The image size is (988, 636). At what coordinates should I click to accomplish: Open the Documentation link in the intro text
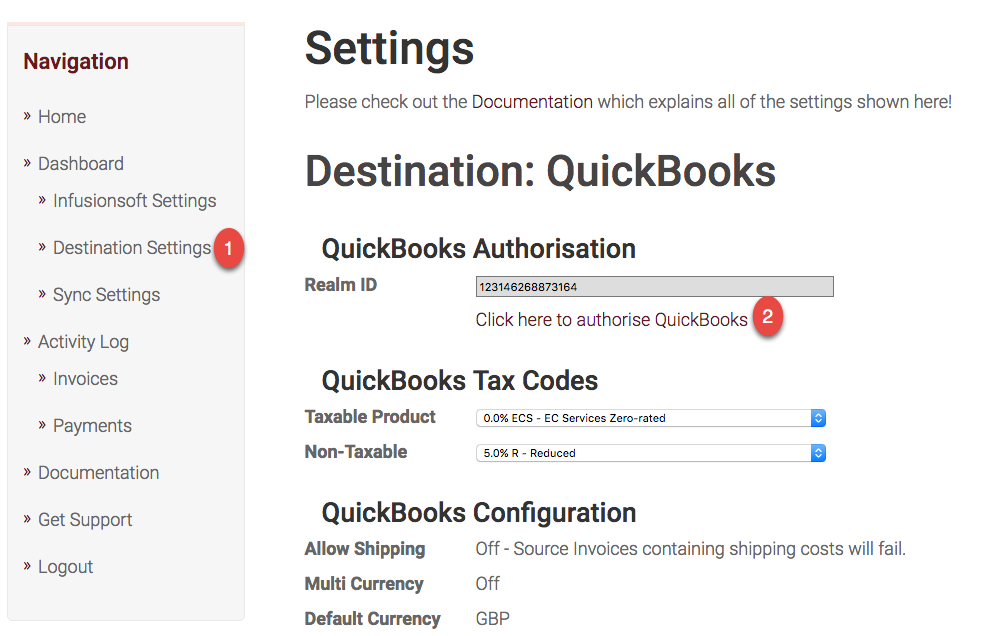[532, 101]
